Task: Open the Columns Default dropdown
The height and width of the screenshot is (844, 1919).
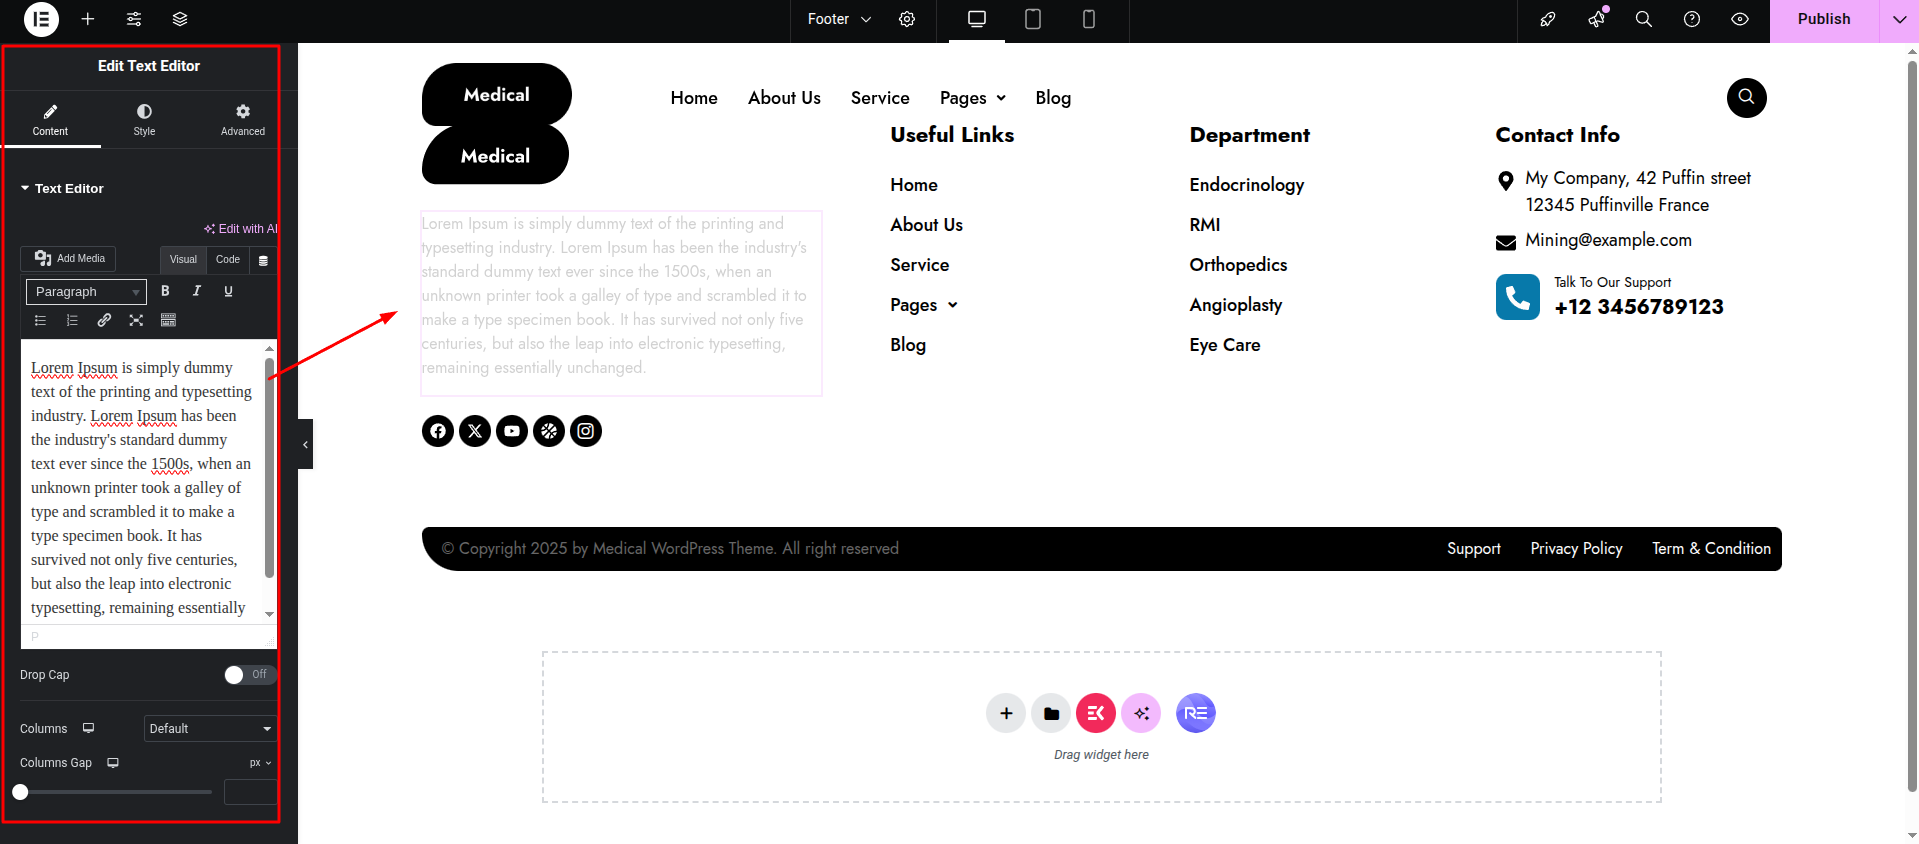Action: coord(209,729)
